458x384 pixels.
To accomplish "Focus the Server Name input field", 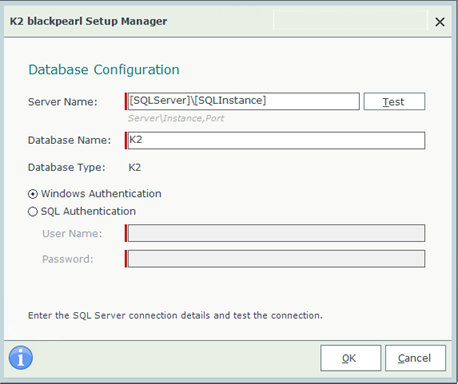I will (x=243, y=101).
